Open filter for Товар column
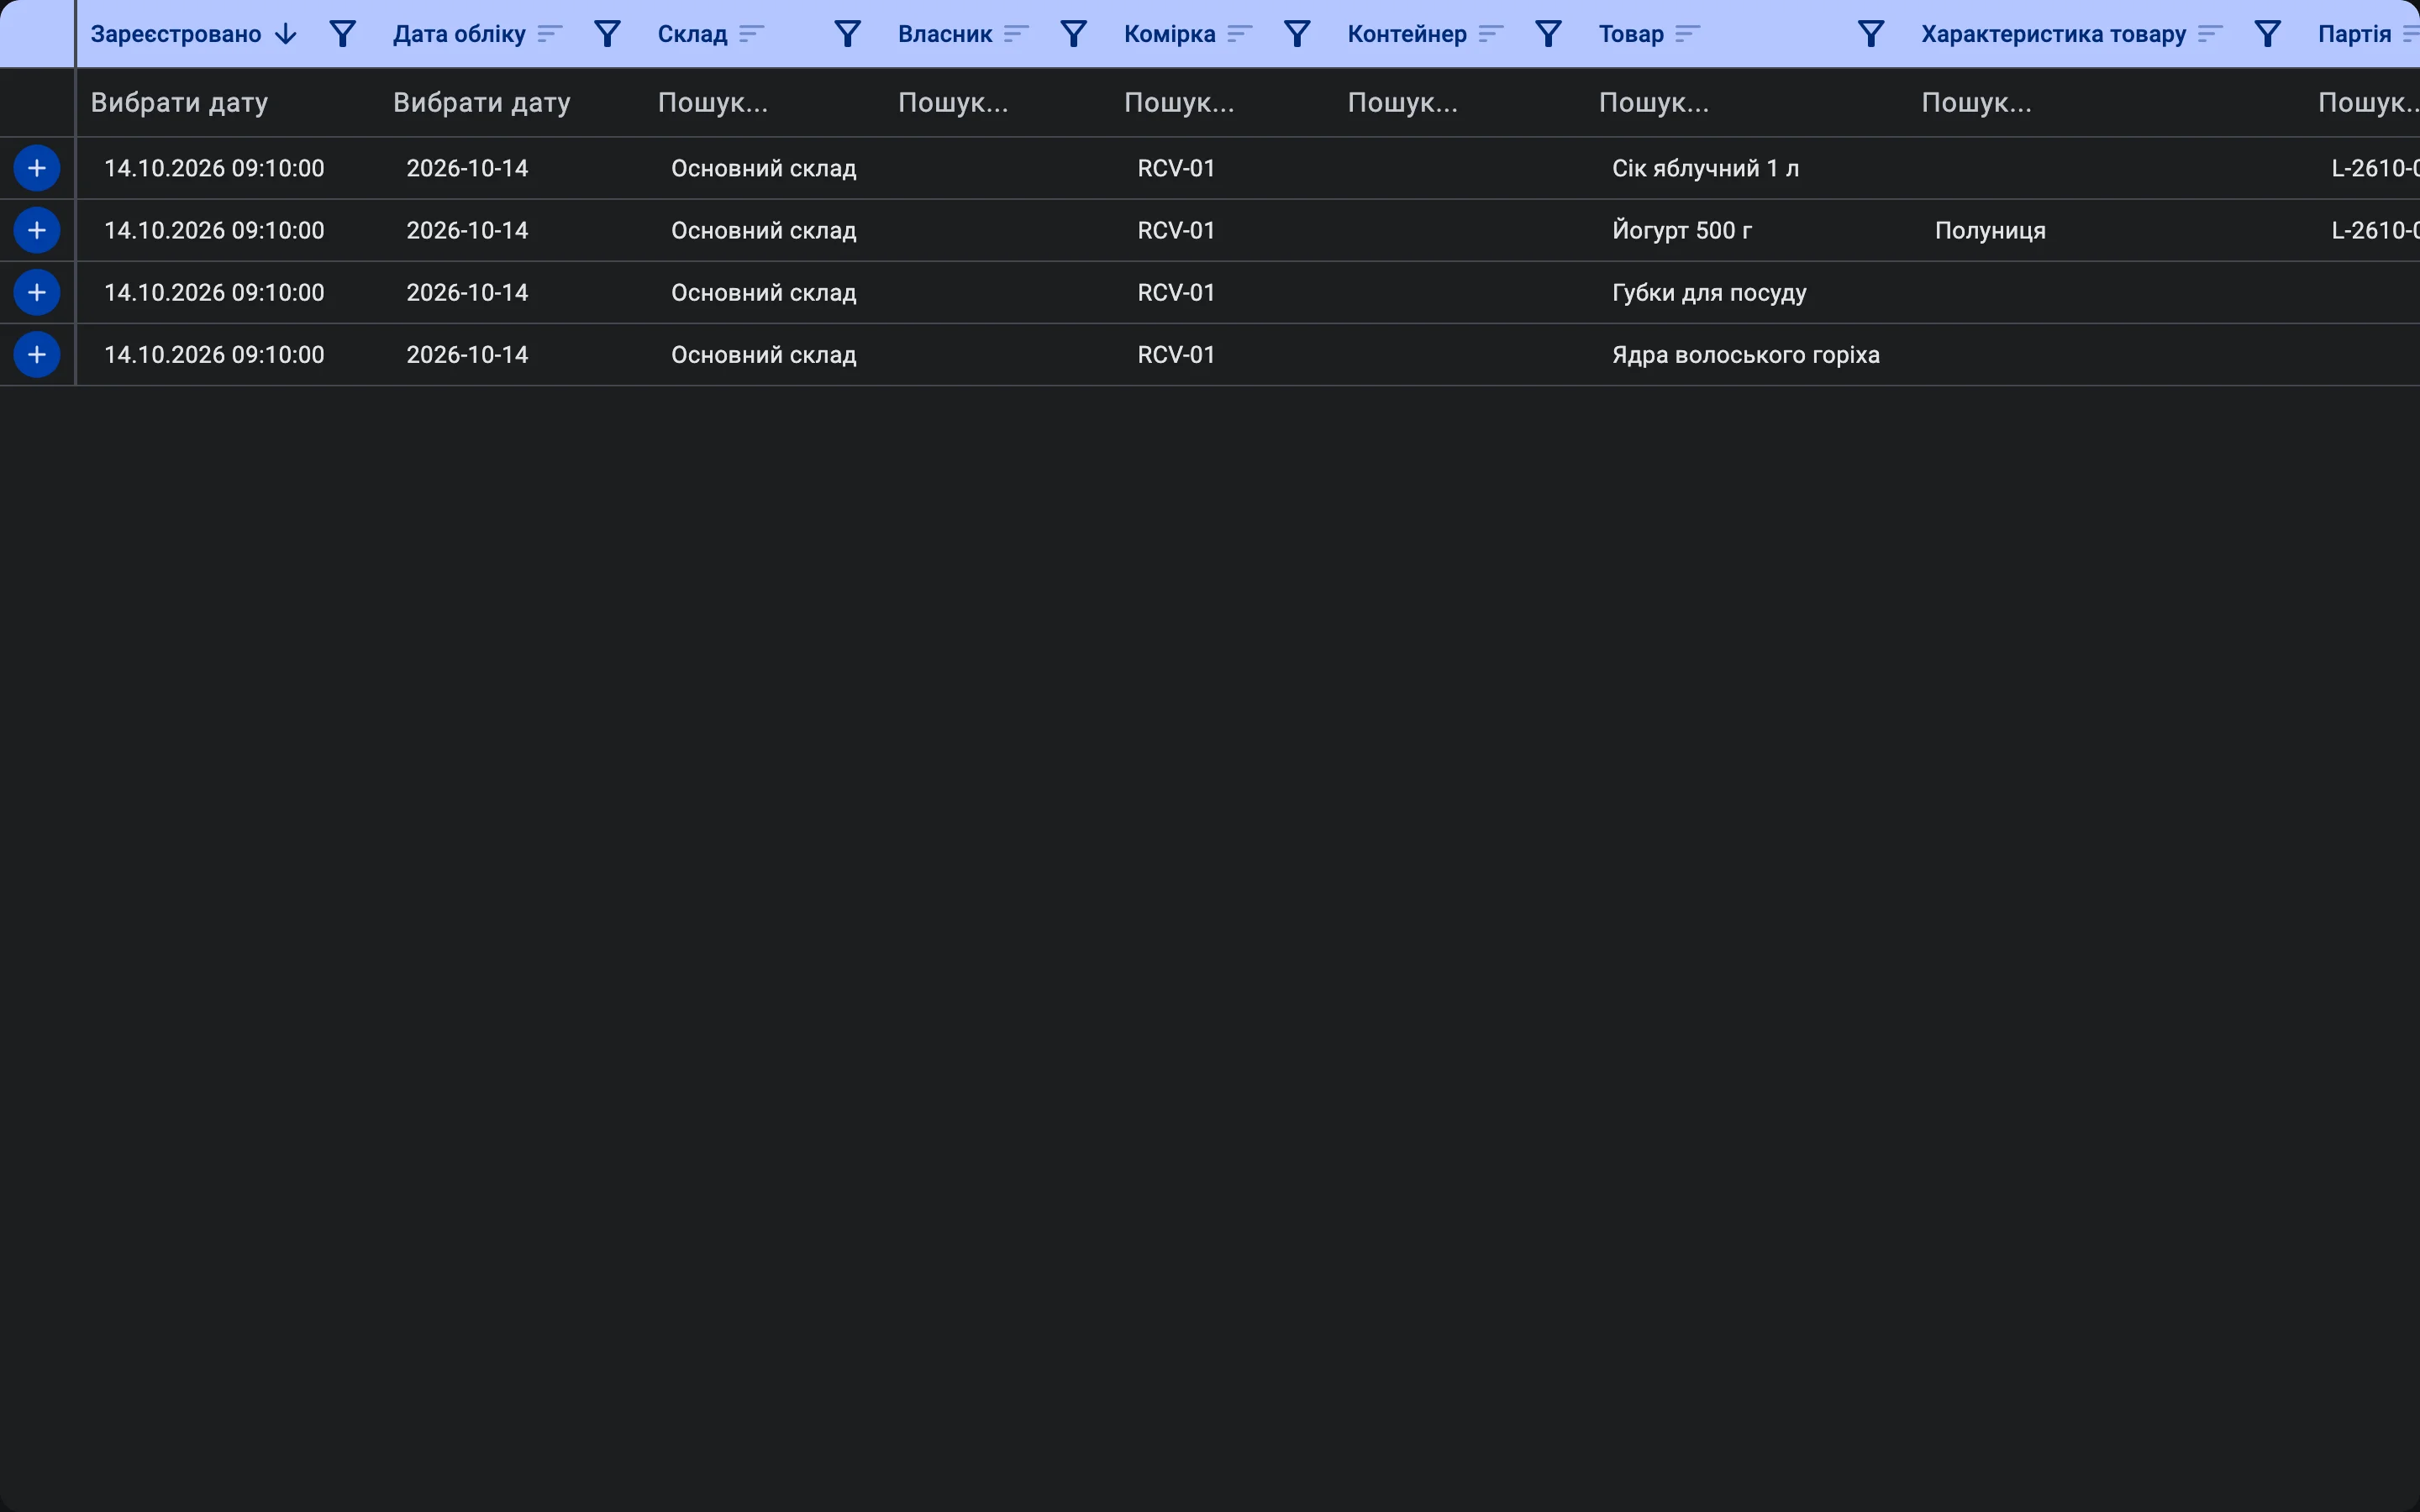This screenshot has height=1512, width=2420. (x=1871, y=34)
